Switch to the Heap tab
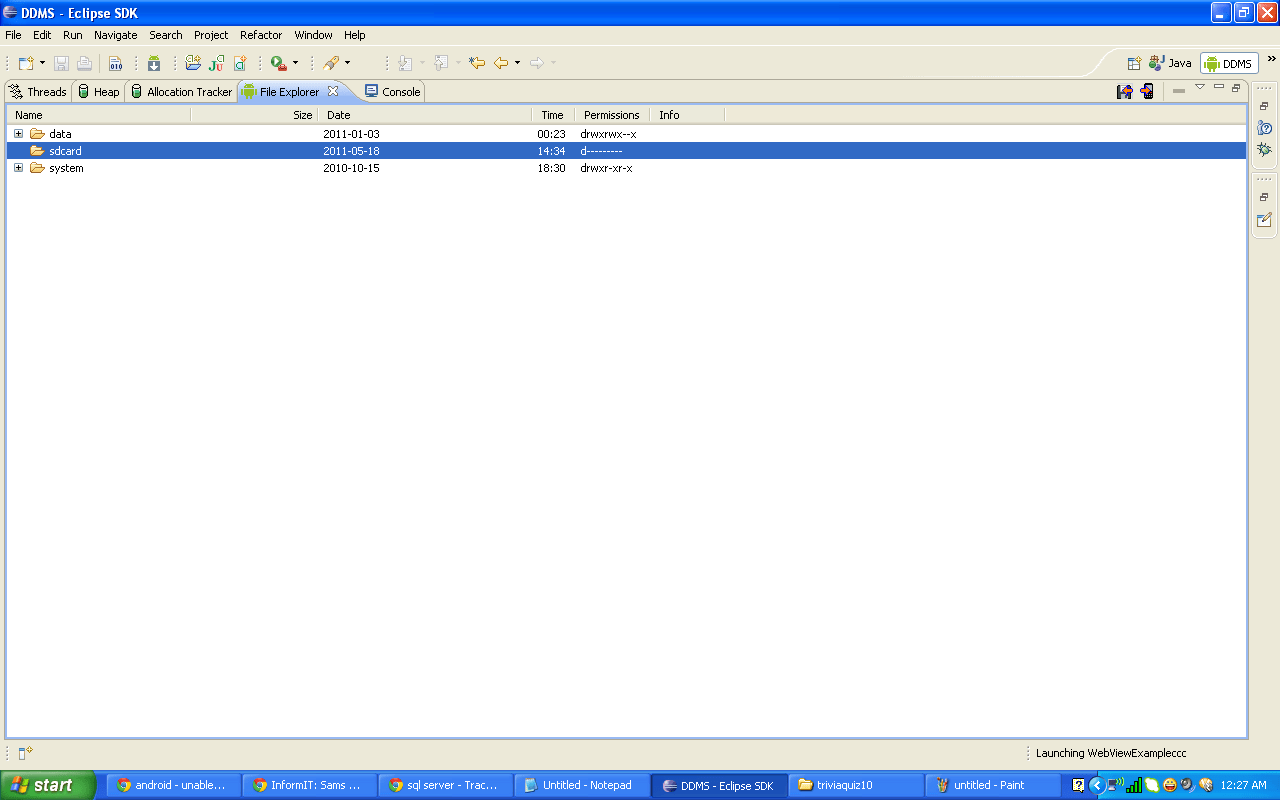The width and height of the screenshot is (1280, 800). pos(97,92)
